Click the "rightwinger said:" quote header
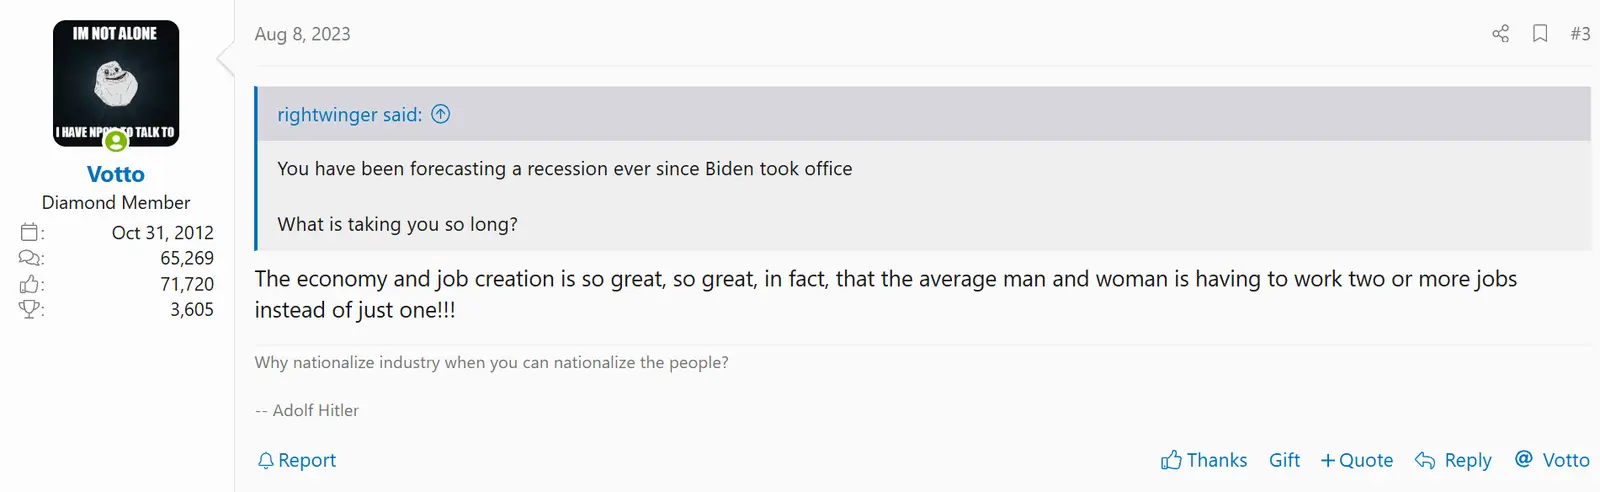1600x492 pixels. point(349,115)
